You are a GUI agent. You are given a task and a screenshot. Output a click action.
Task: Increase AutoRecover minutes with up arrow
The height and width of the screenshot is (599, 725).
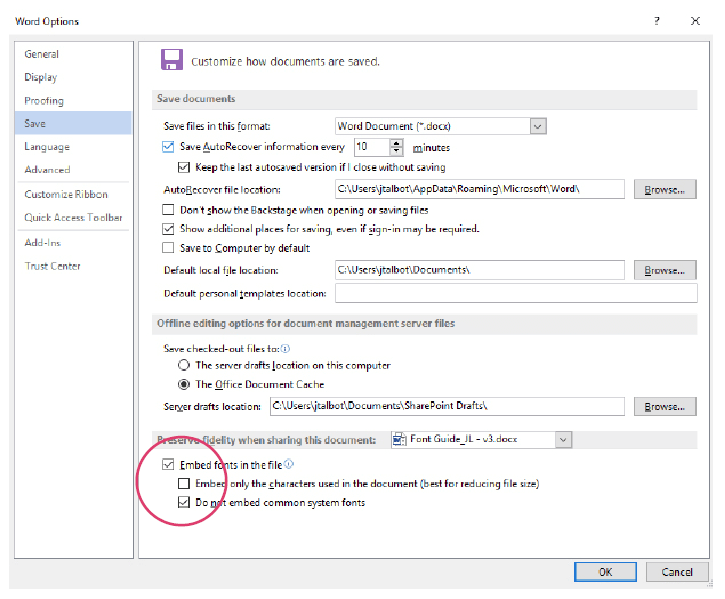click(396, 143)
